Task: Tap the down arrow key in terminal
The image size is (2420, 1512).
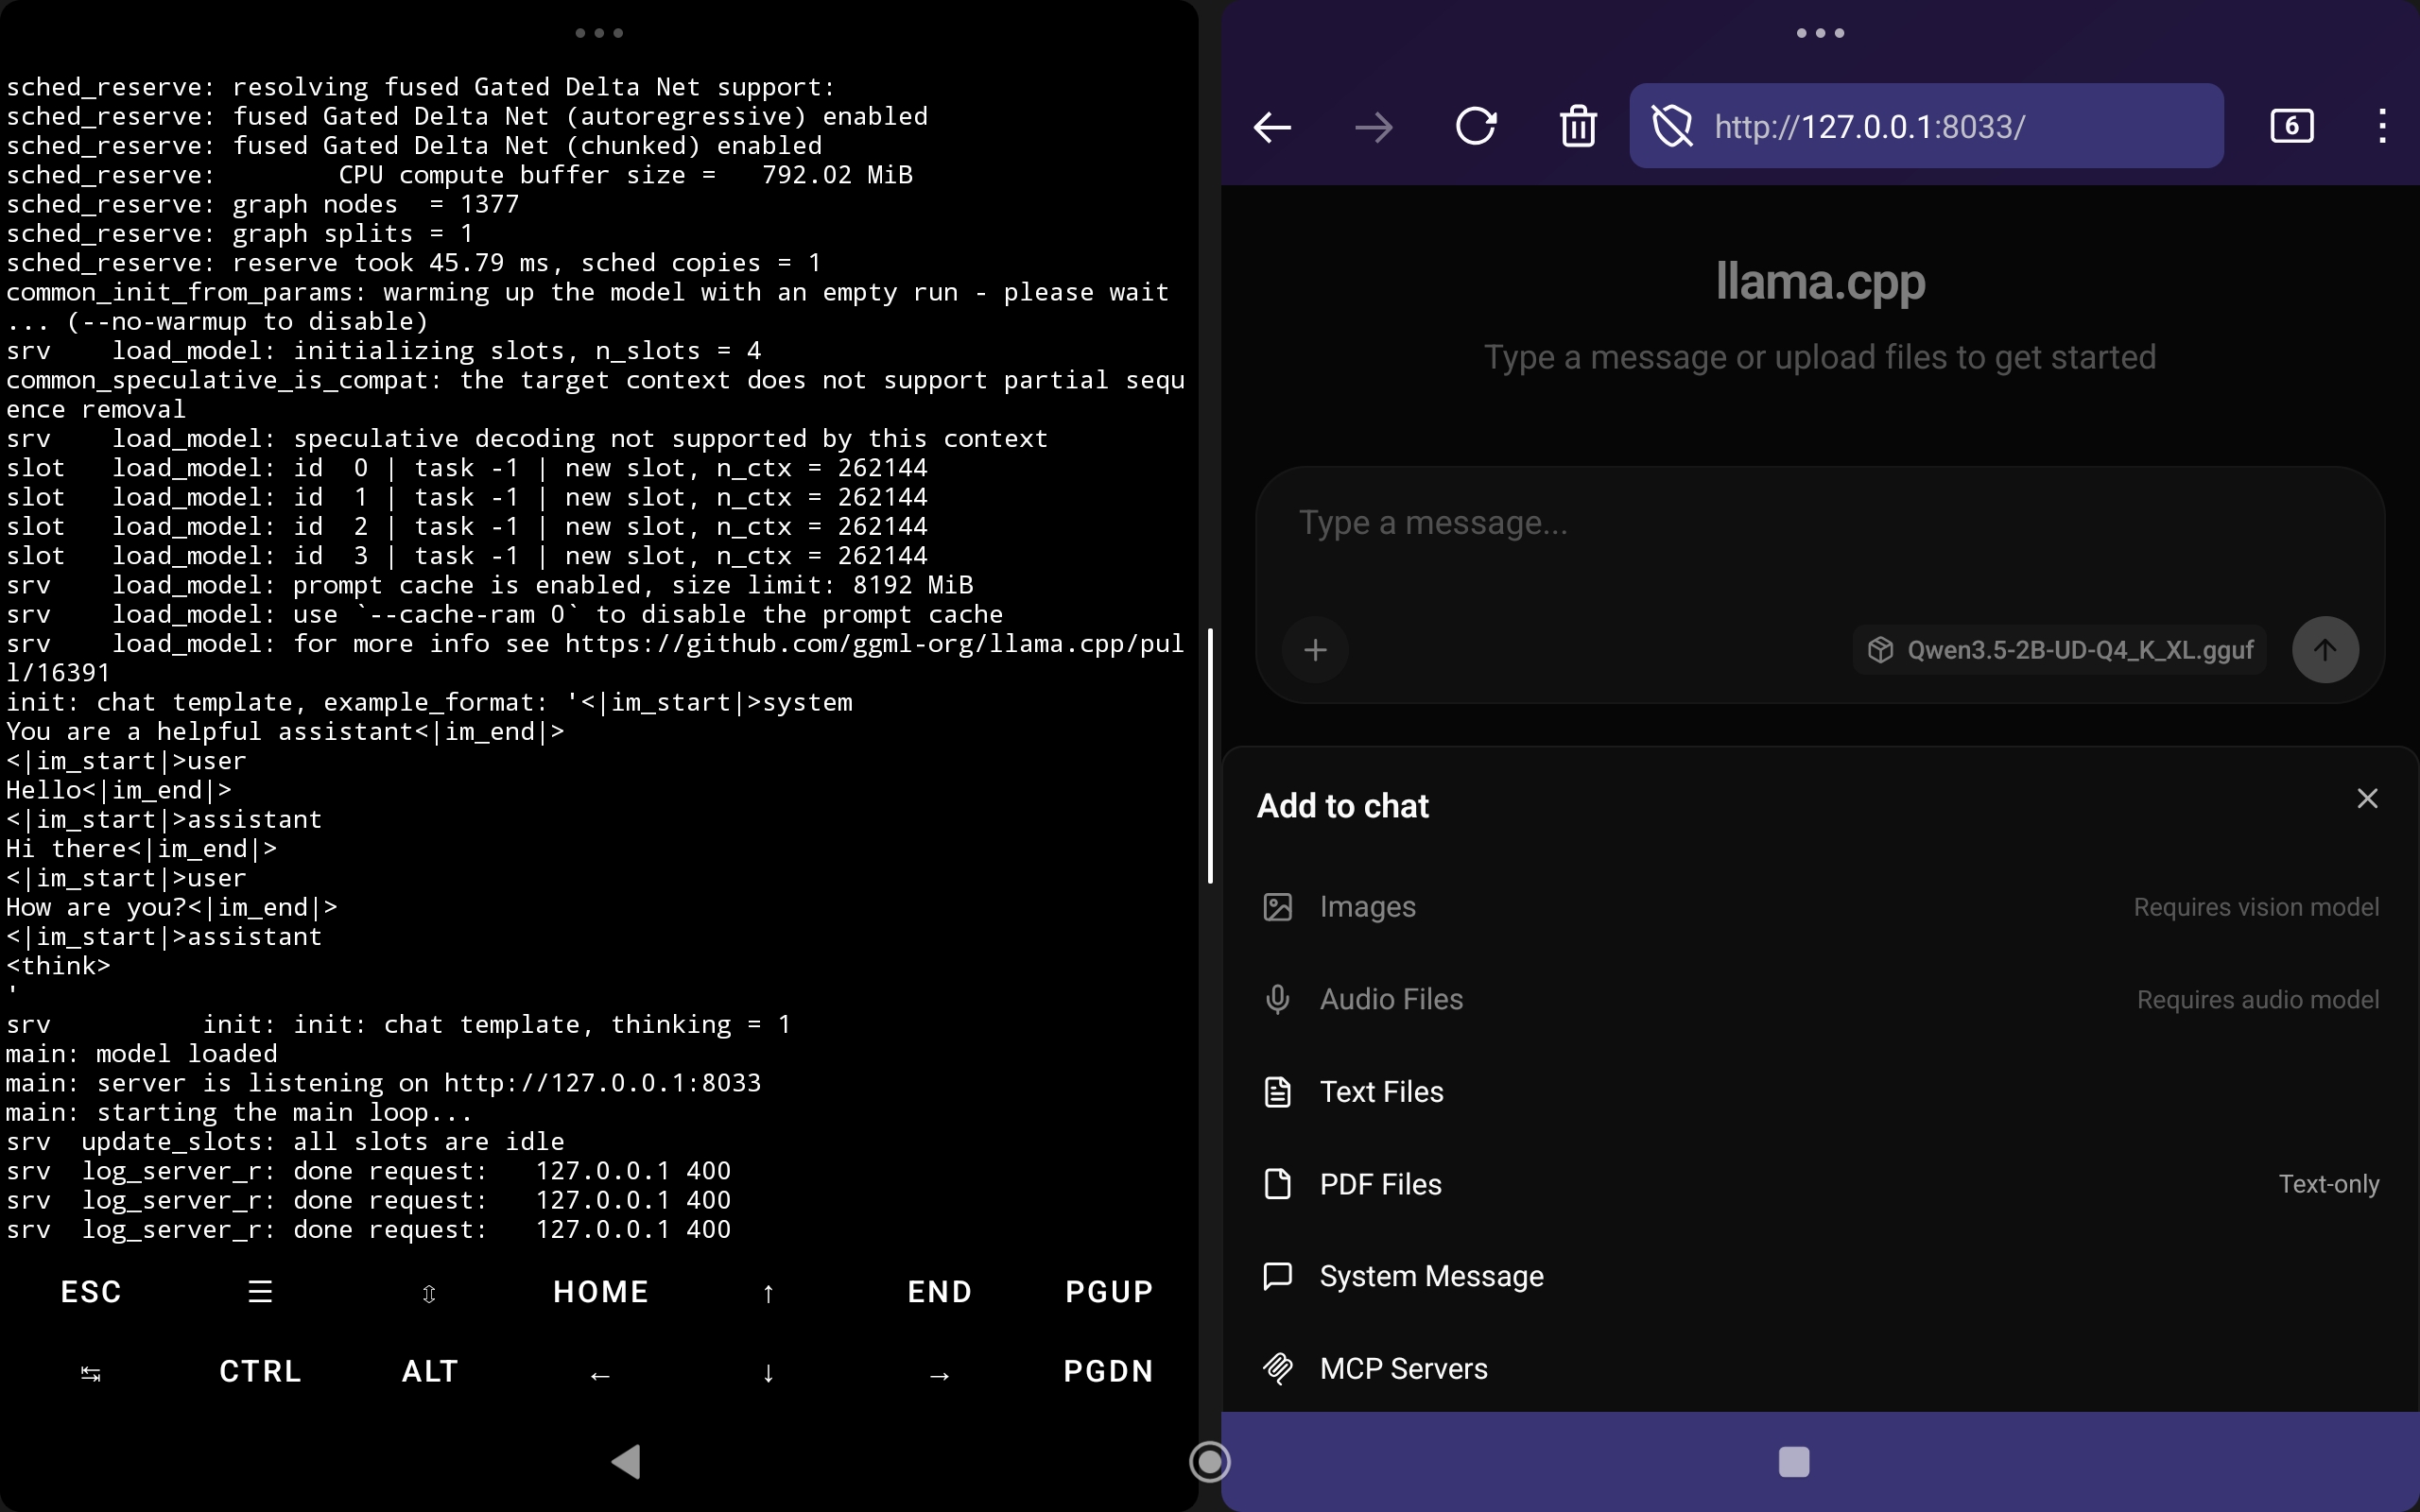Action: pyautogui.click(x=768, y=1373)
